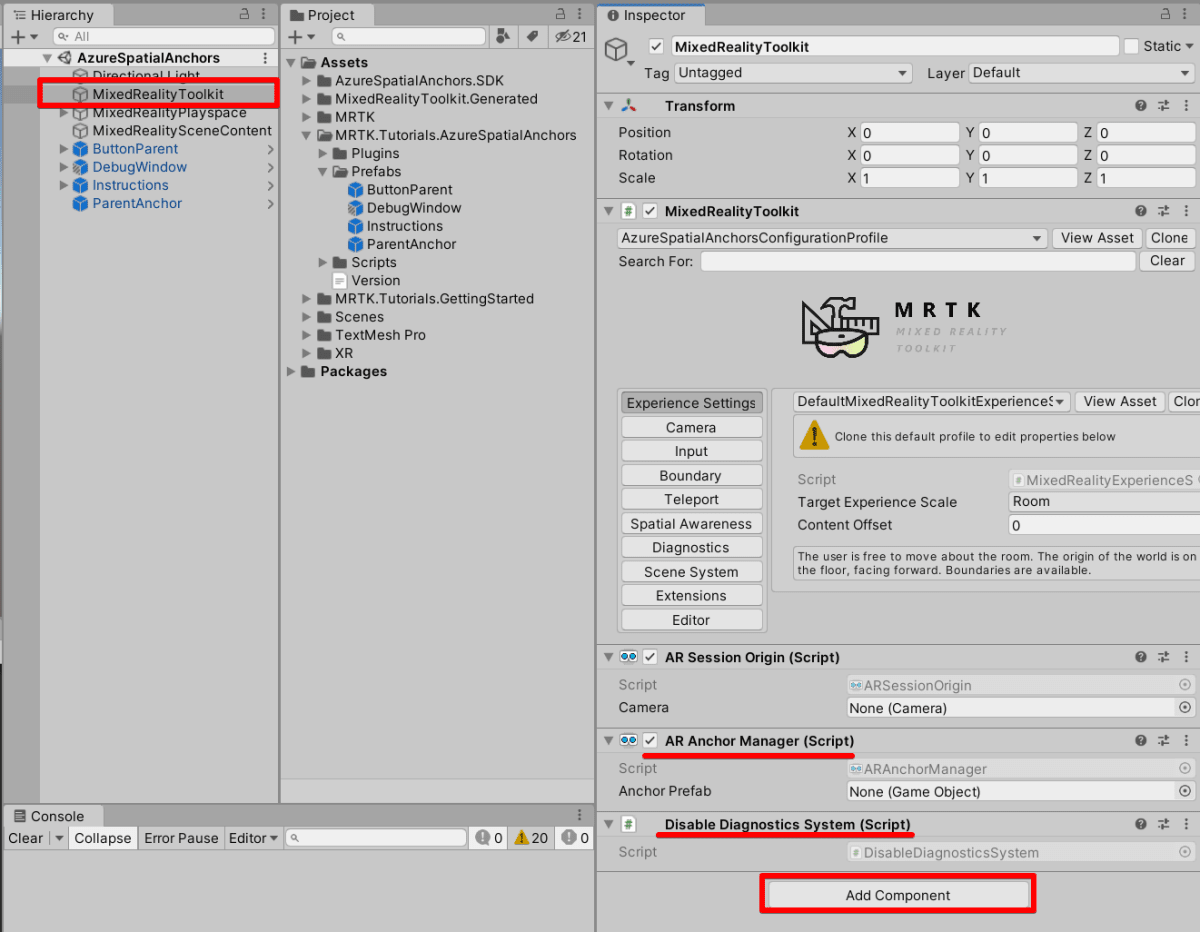Toggle MixedRealityToolkit component enabled checkbox
Viewport: 1200px width, 932px height.
point(650,211)
